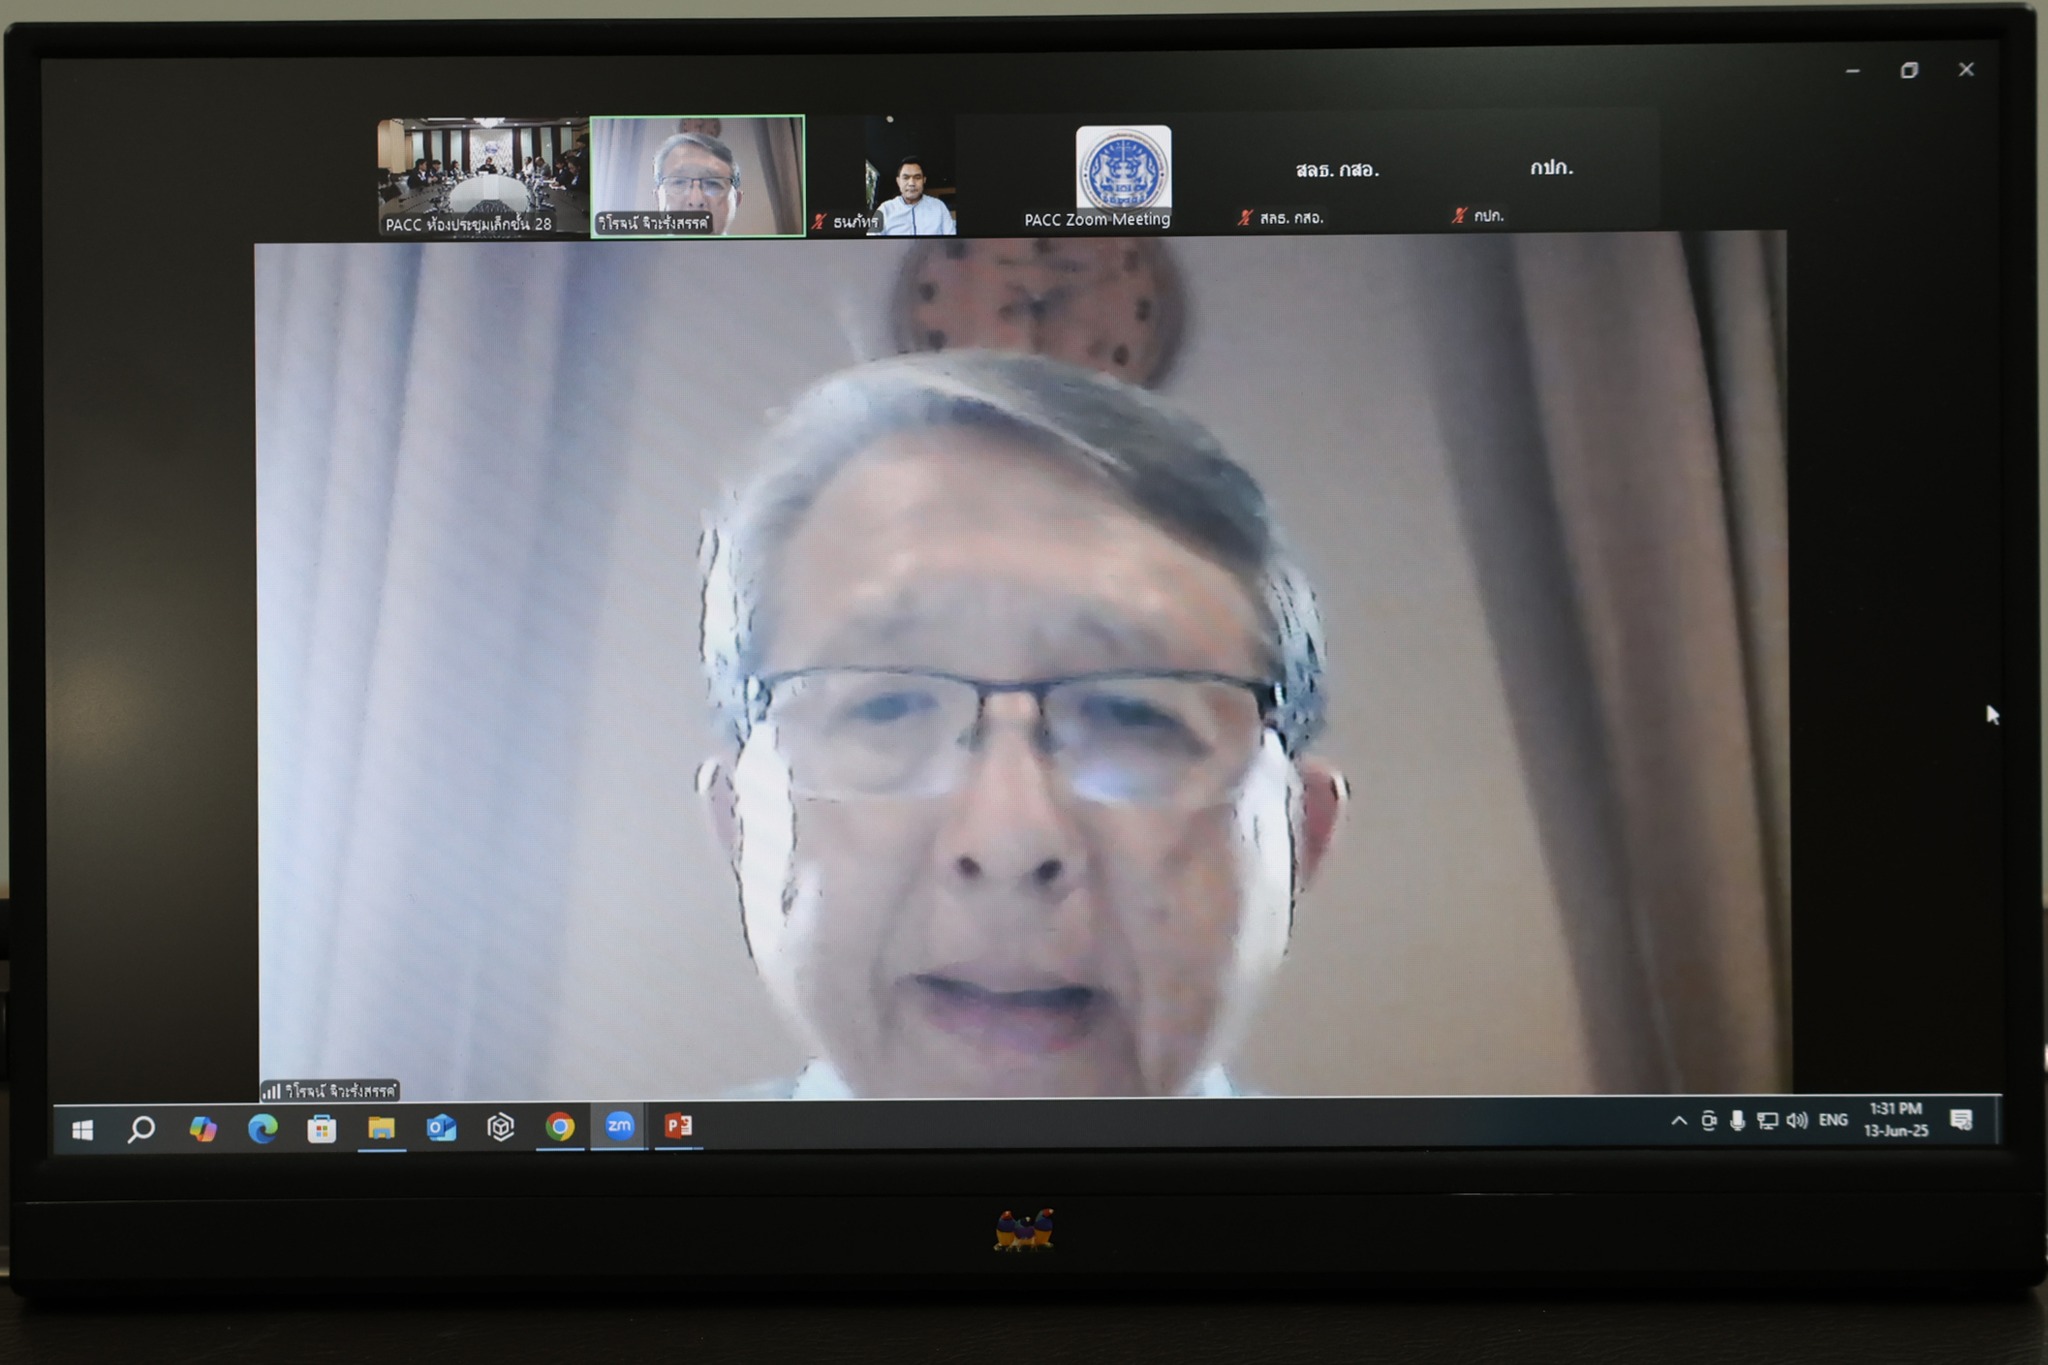Open the Windows Start menu
Image resolution: width=2048 pixels, height=1365 pixels.
pos(83,1130)
